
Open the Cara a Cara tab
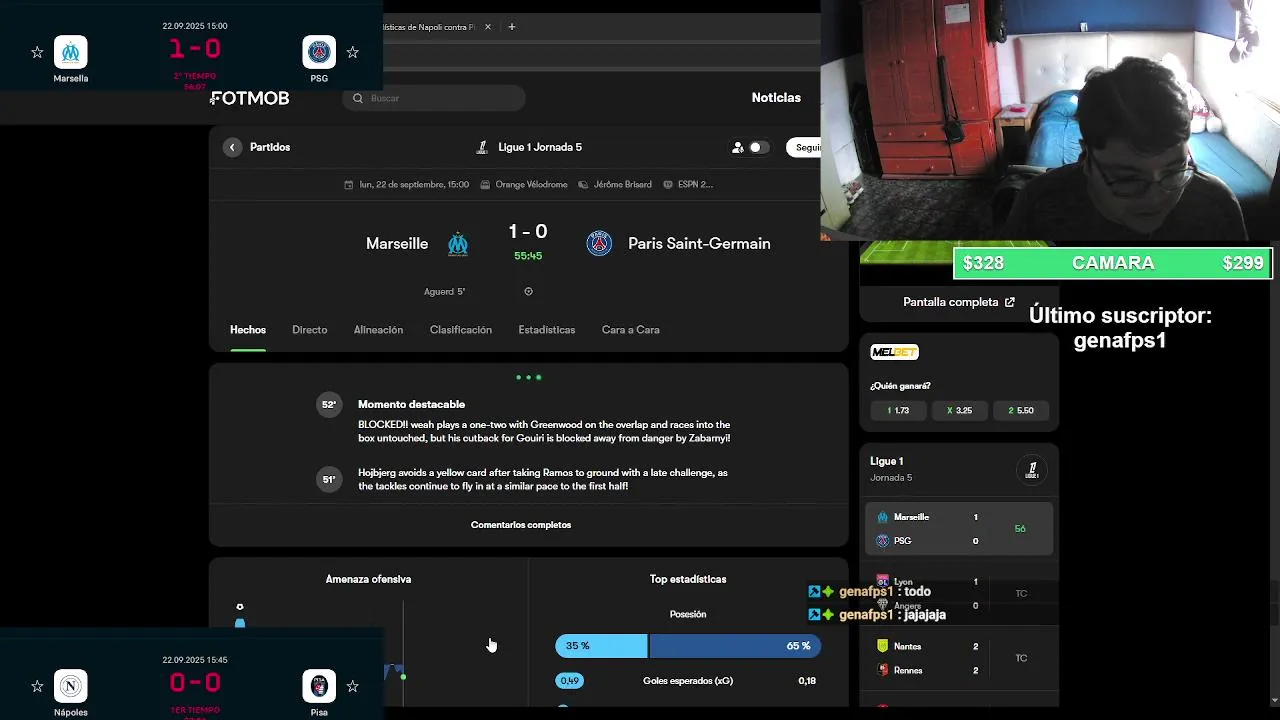[x=631, y=330]
